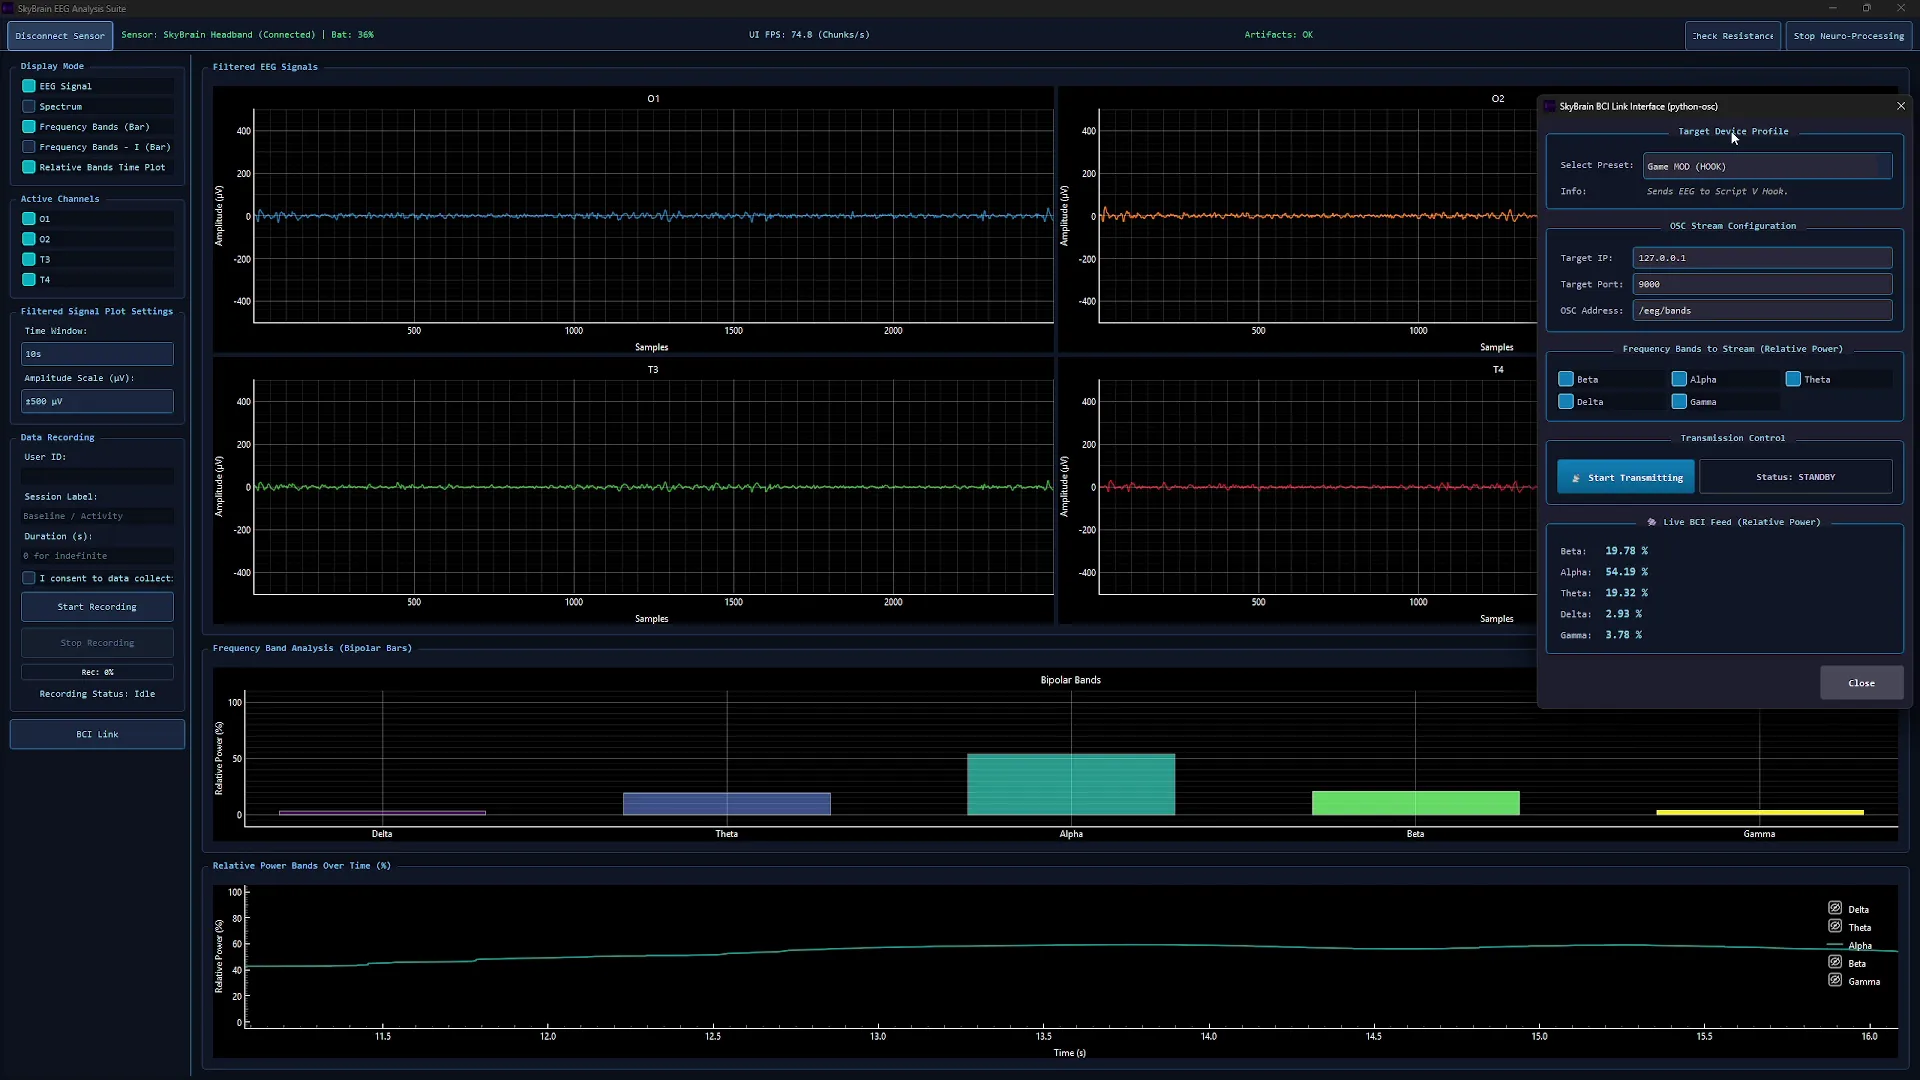Click the Target Port input field
This screenshot has height=1080, width=1920.
tap(1761, 284)
